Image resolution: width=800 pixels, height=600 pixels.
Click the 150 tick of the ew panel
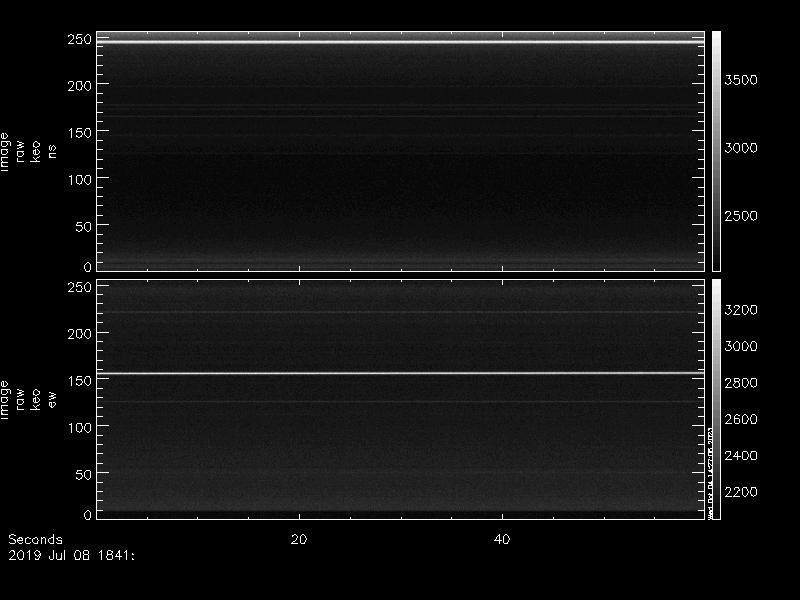pos(79,380)
